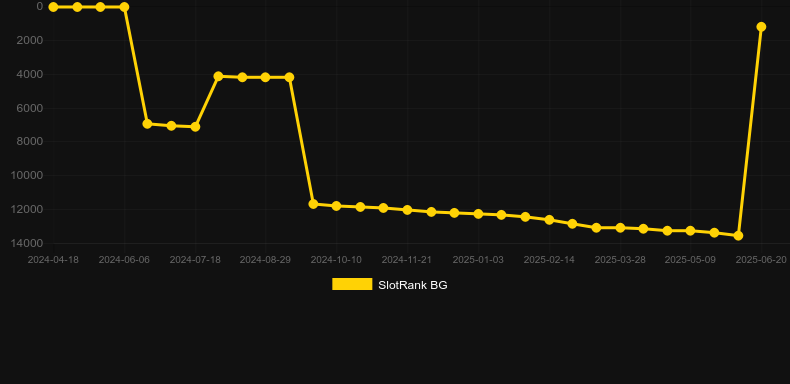Select the data point above 2025-05-09
Viewport: 790px width, 384px height.
tap(691, 231)
